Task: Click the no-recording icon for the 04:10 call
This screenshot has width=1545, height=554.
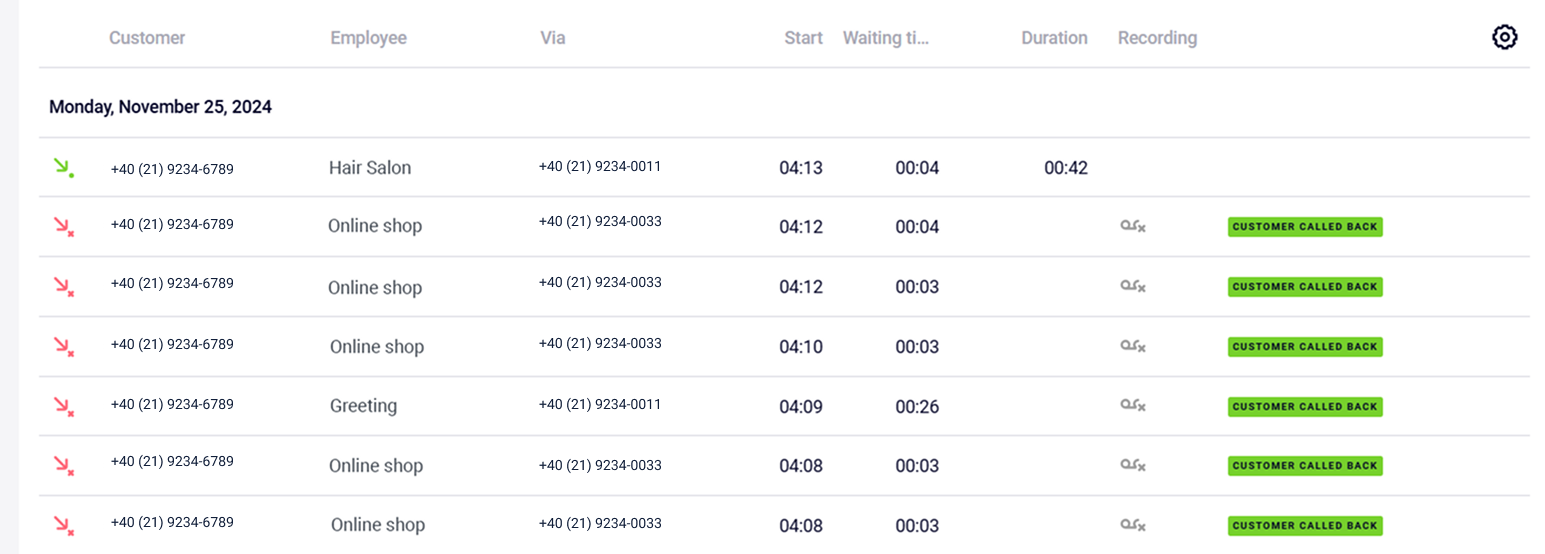Action: [x=1132, y=346]
